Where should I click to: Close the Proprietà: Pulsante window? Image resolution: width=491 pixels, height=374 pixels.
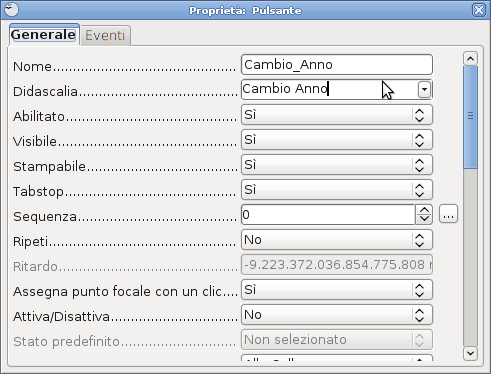click(479, 10)
